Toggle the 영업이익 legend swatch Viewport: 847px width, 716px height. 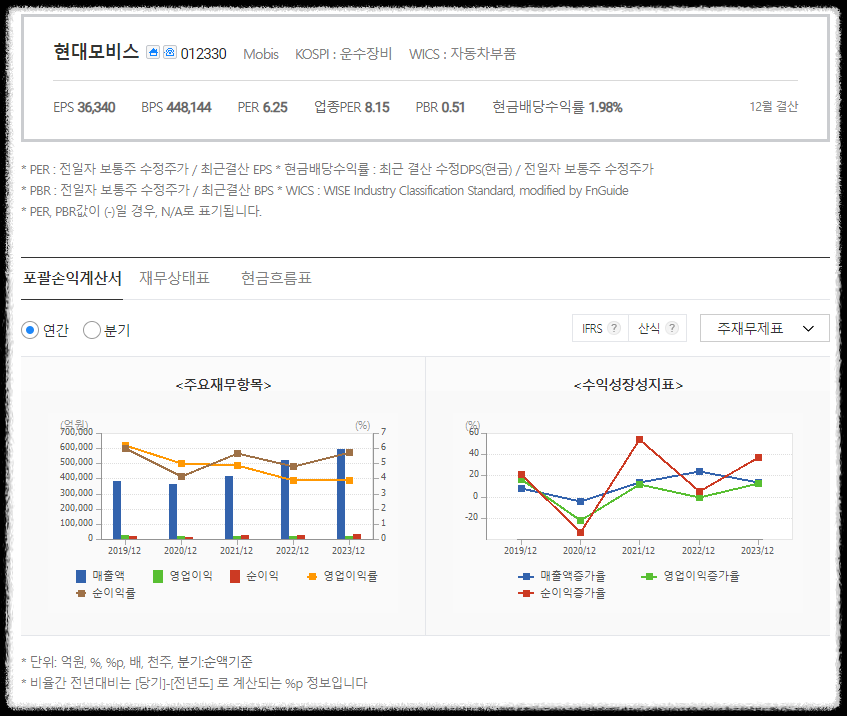click(158, 576)
